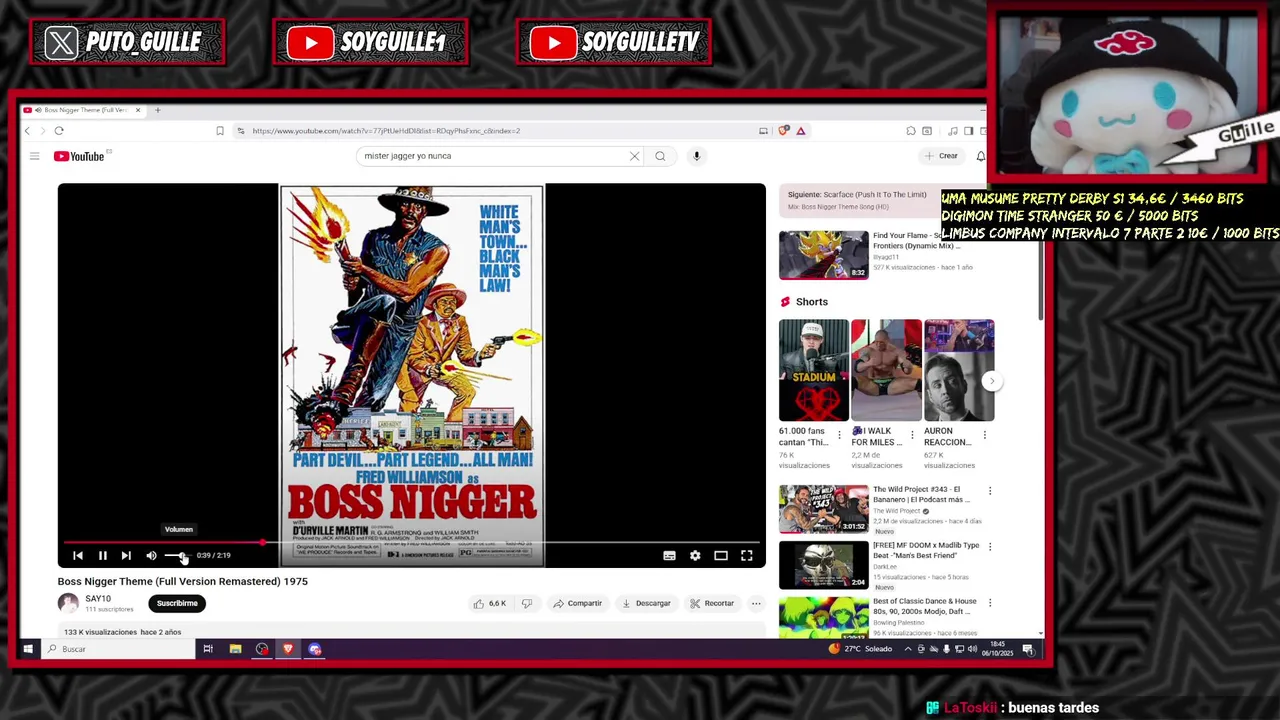Seek on the red video progress bar

[411, 542]
